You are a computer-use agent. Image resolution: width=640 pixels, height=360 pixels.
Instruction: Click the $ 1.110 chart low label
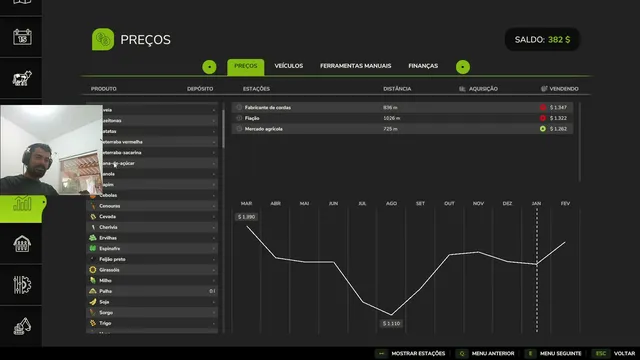click(391, 323)
